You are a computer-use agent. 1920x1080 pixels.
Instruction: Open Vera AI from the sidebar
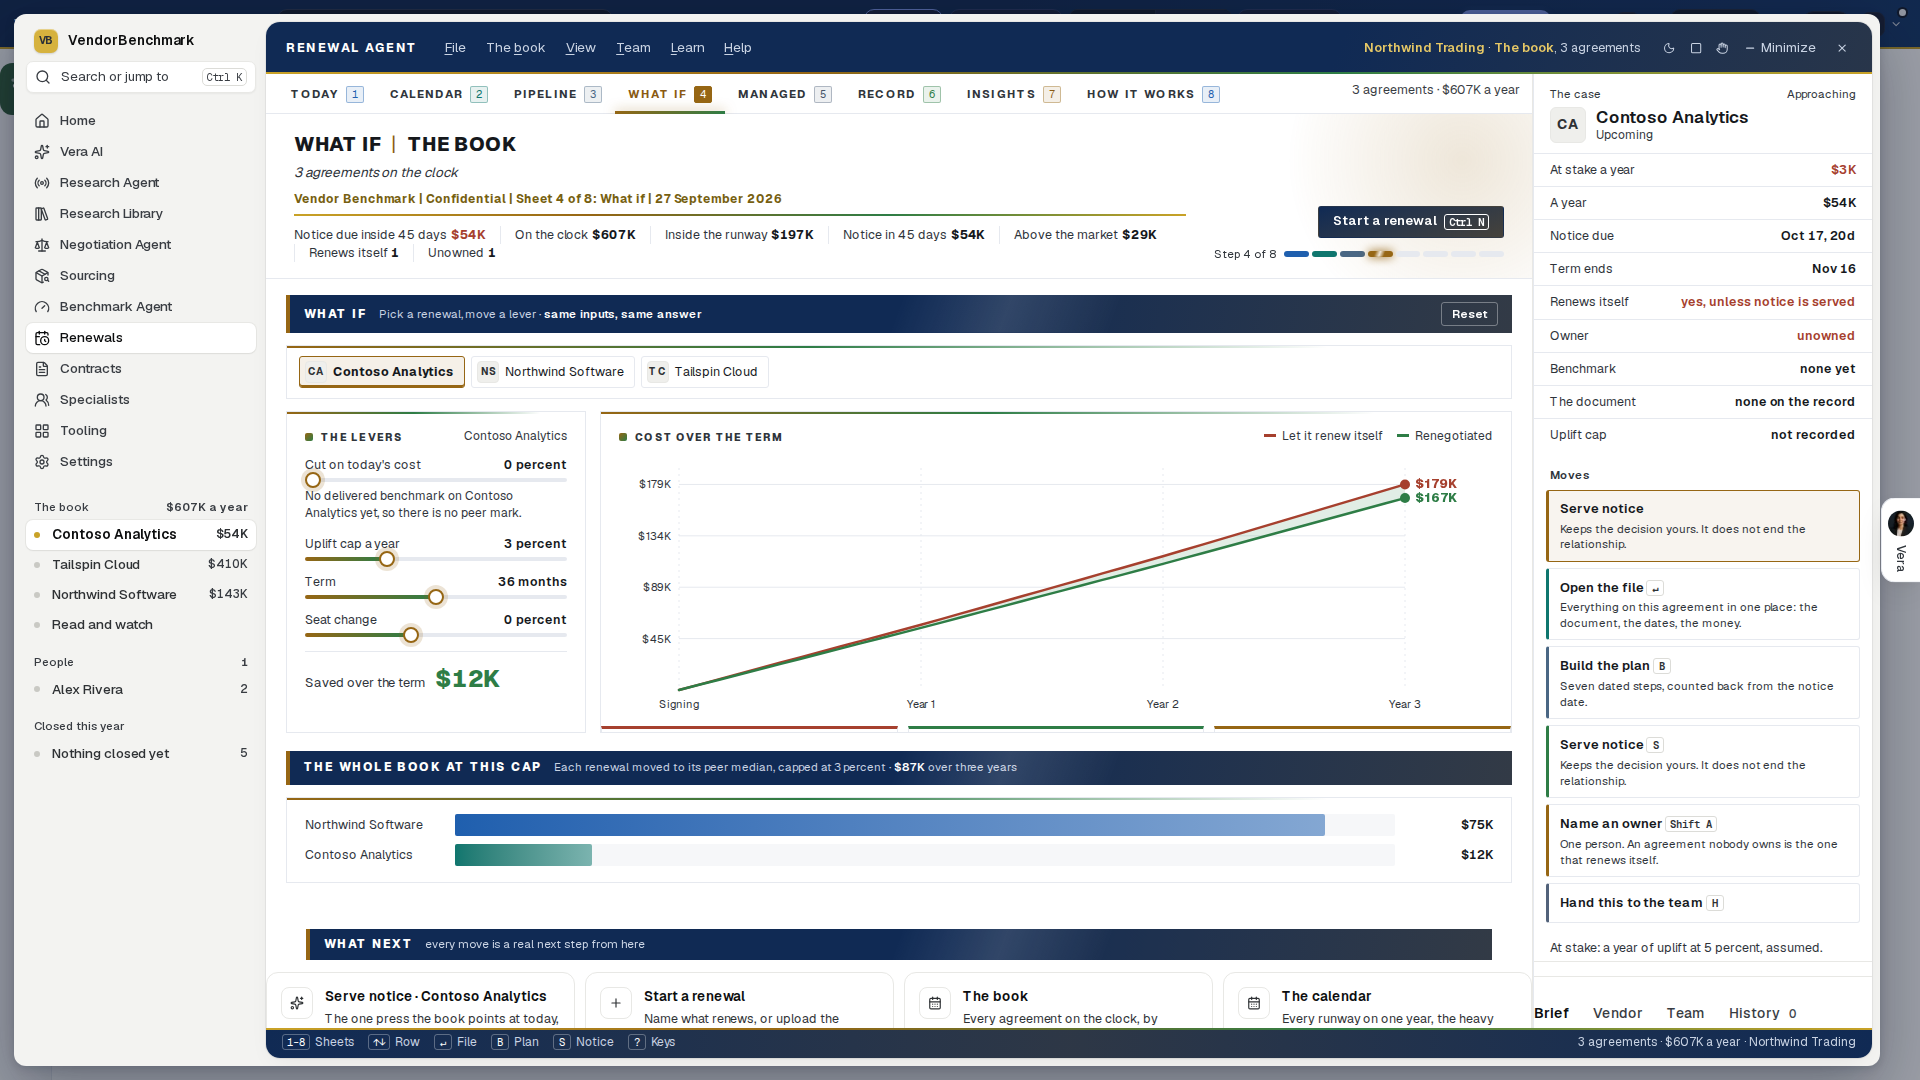(x=140, y=152)
